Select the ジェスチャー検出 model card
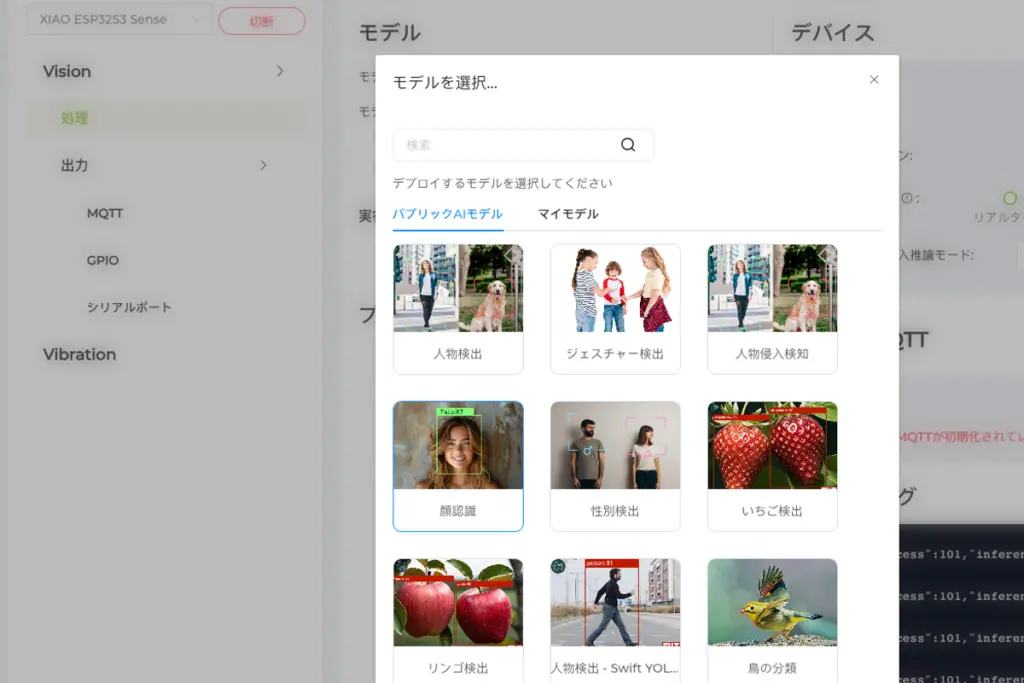Image resolution: width=1024 pixels, height=683 pixels. pos(615,309)
